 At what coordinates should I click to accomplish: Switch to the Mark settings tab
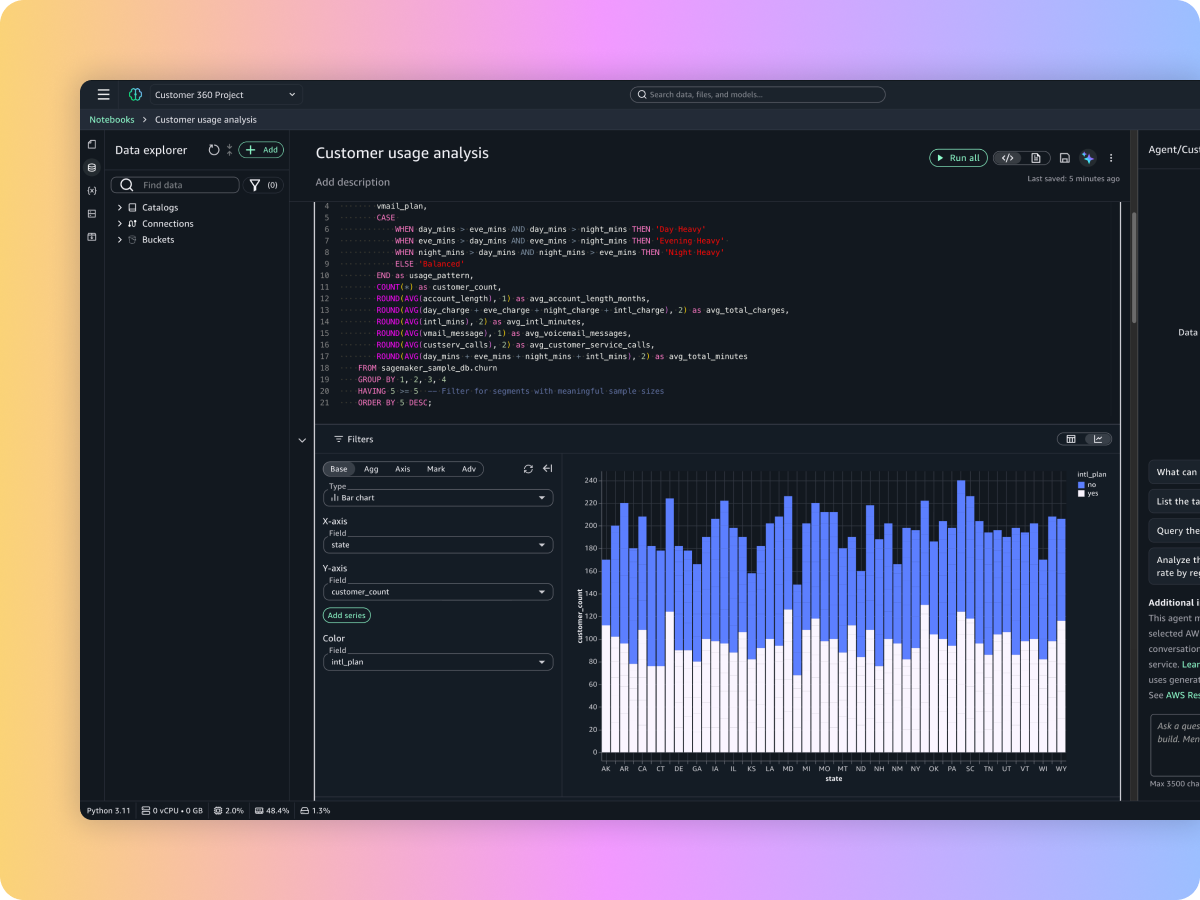[x=436, y=469]
